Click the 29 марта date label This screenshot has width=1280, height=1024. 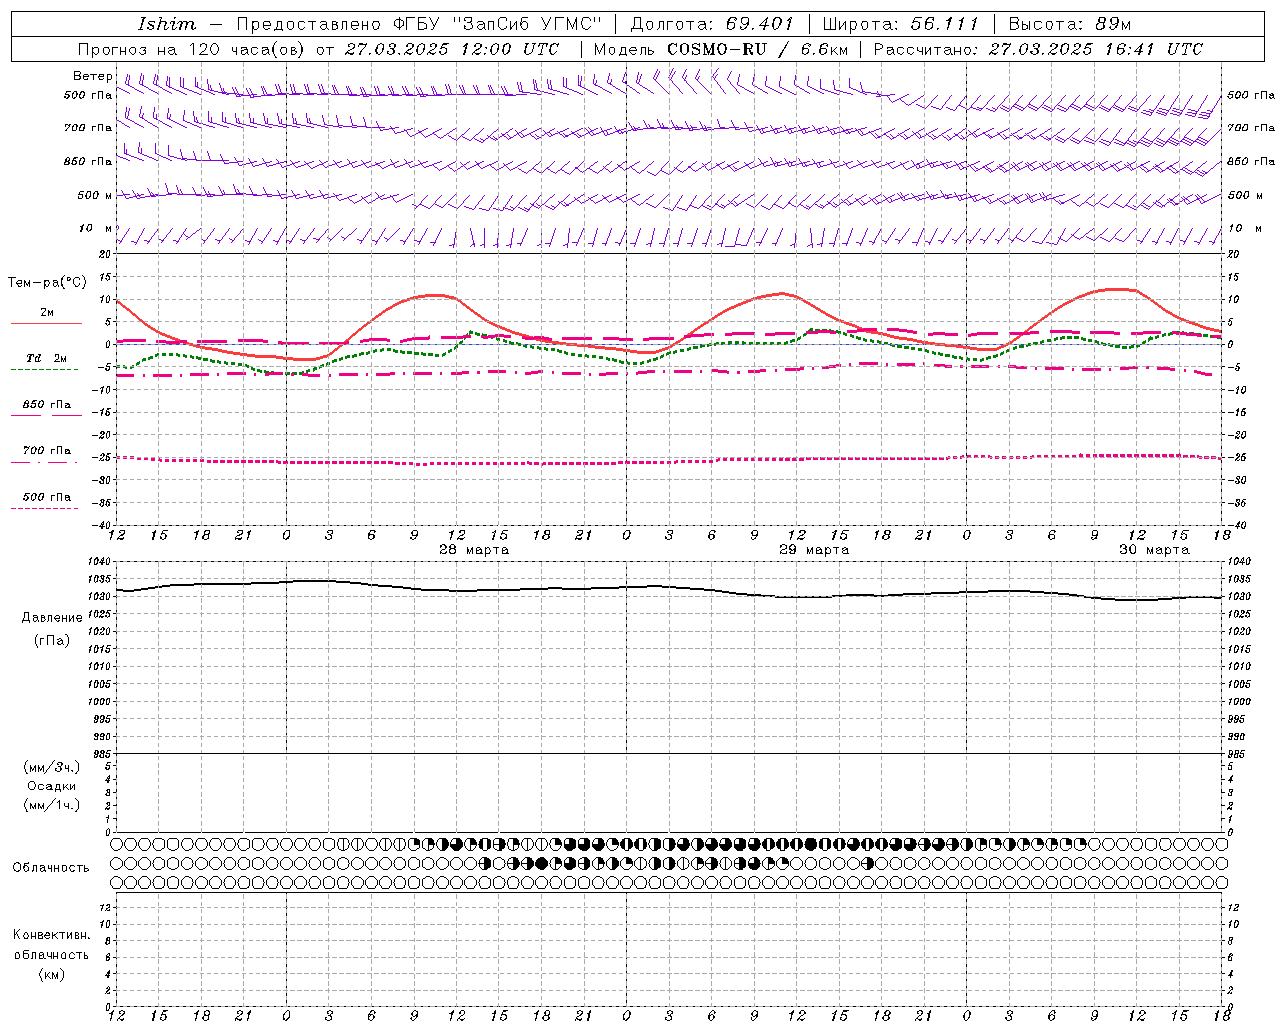pos(814,550)
